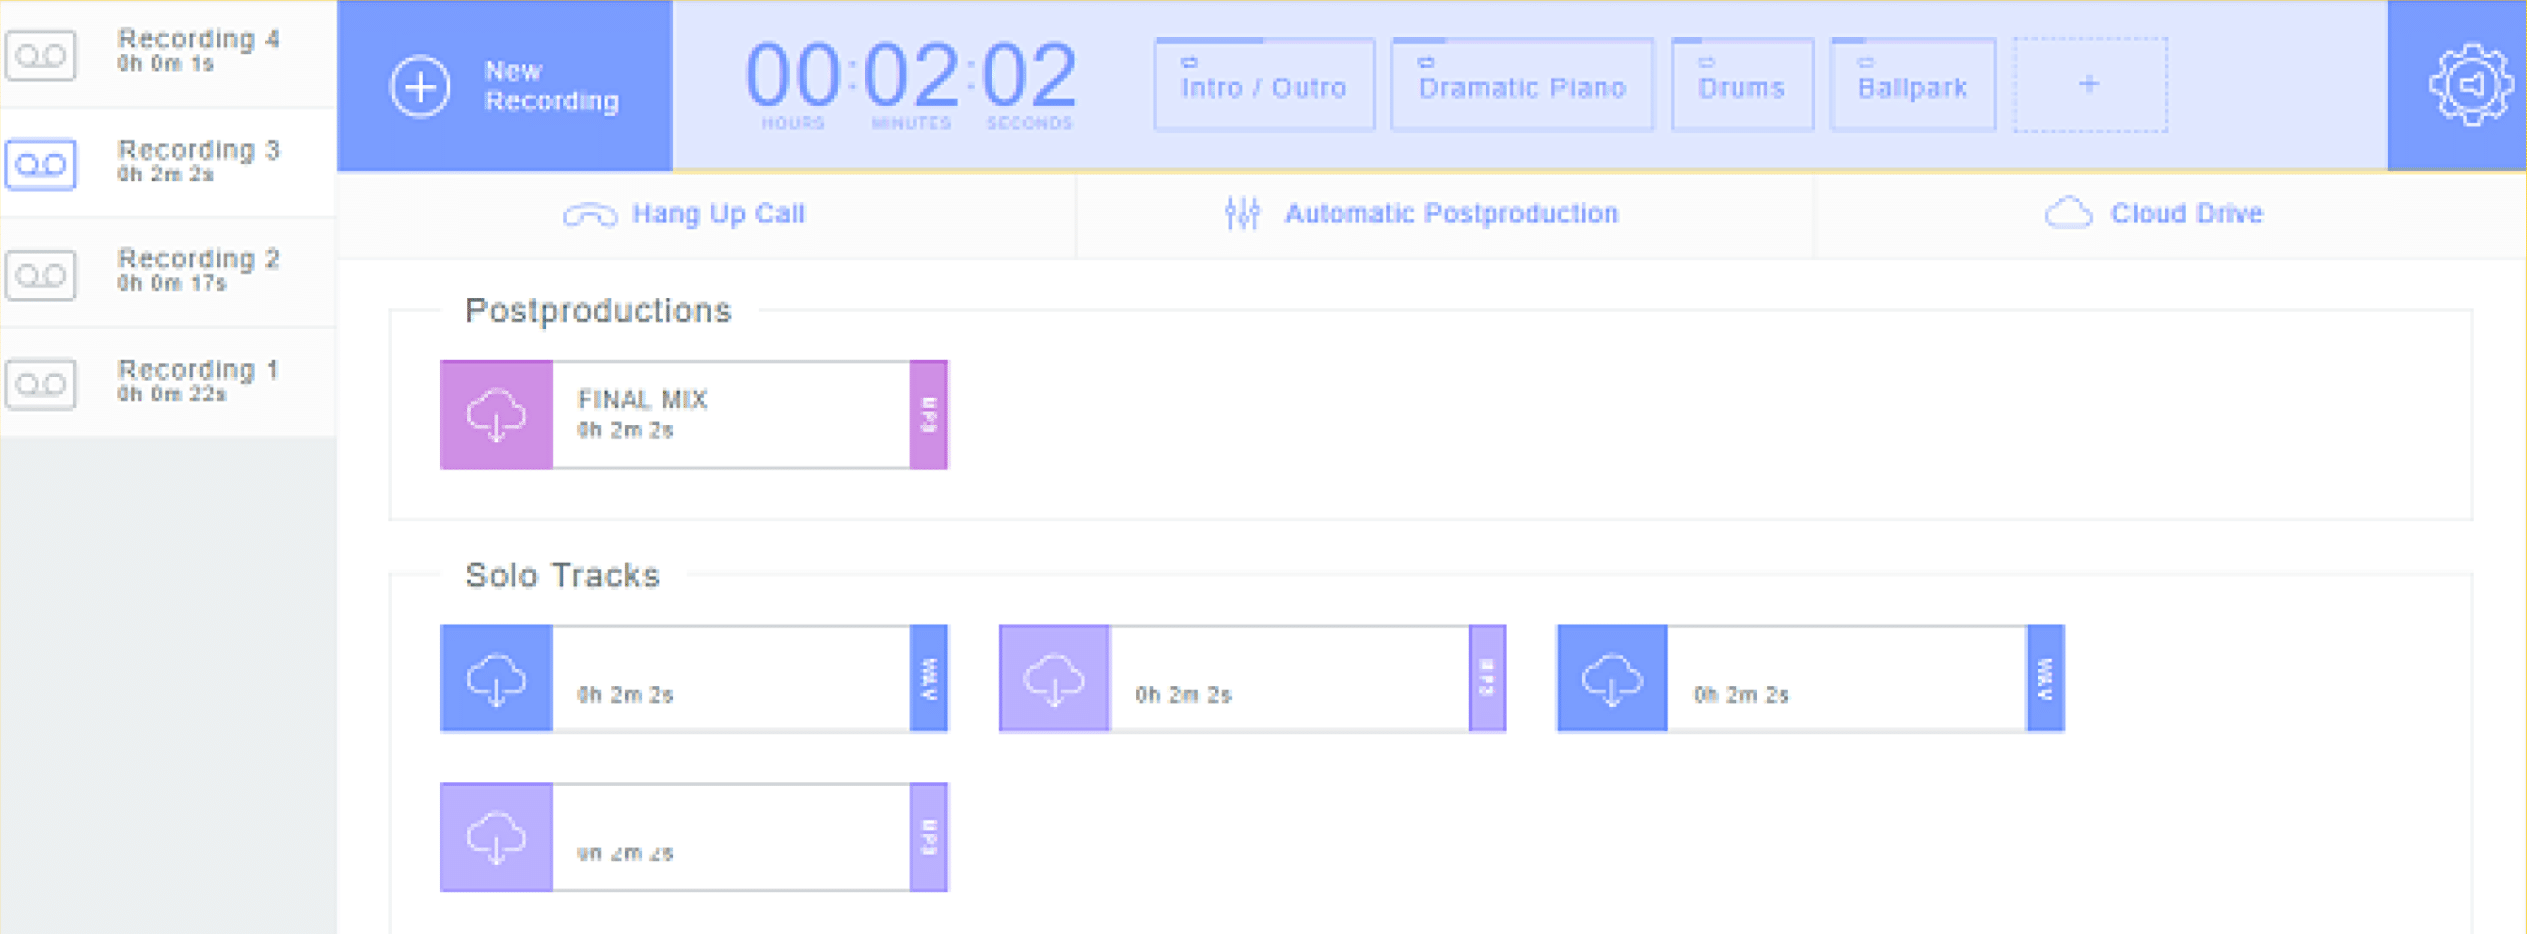This screenshot has width=2527, height=934.
Task: Click the Recording 3 tape icon
Action: pyautogui.click(x=41, y=164)
